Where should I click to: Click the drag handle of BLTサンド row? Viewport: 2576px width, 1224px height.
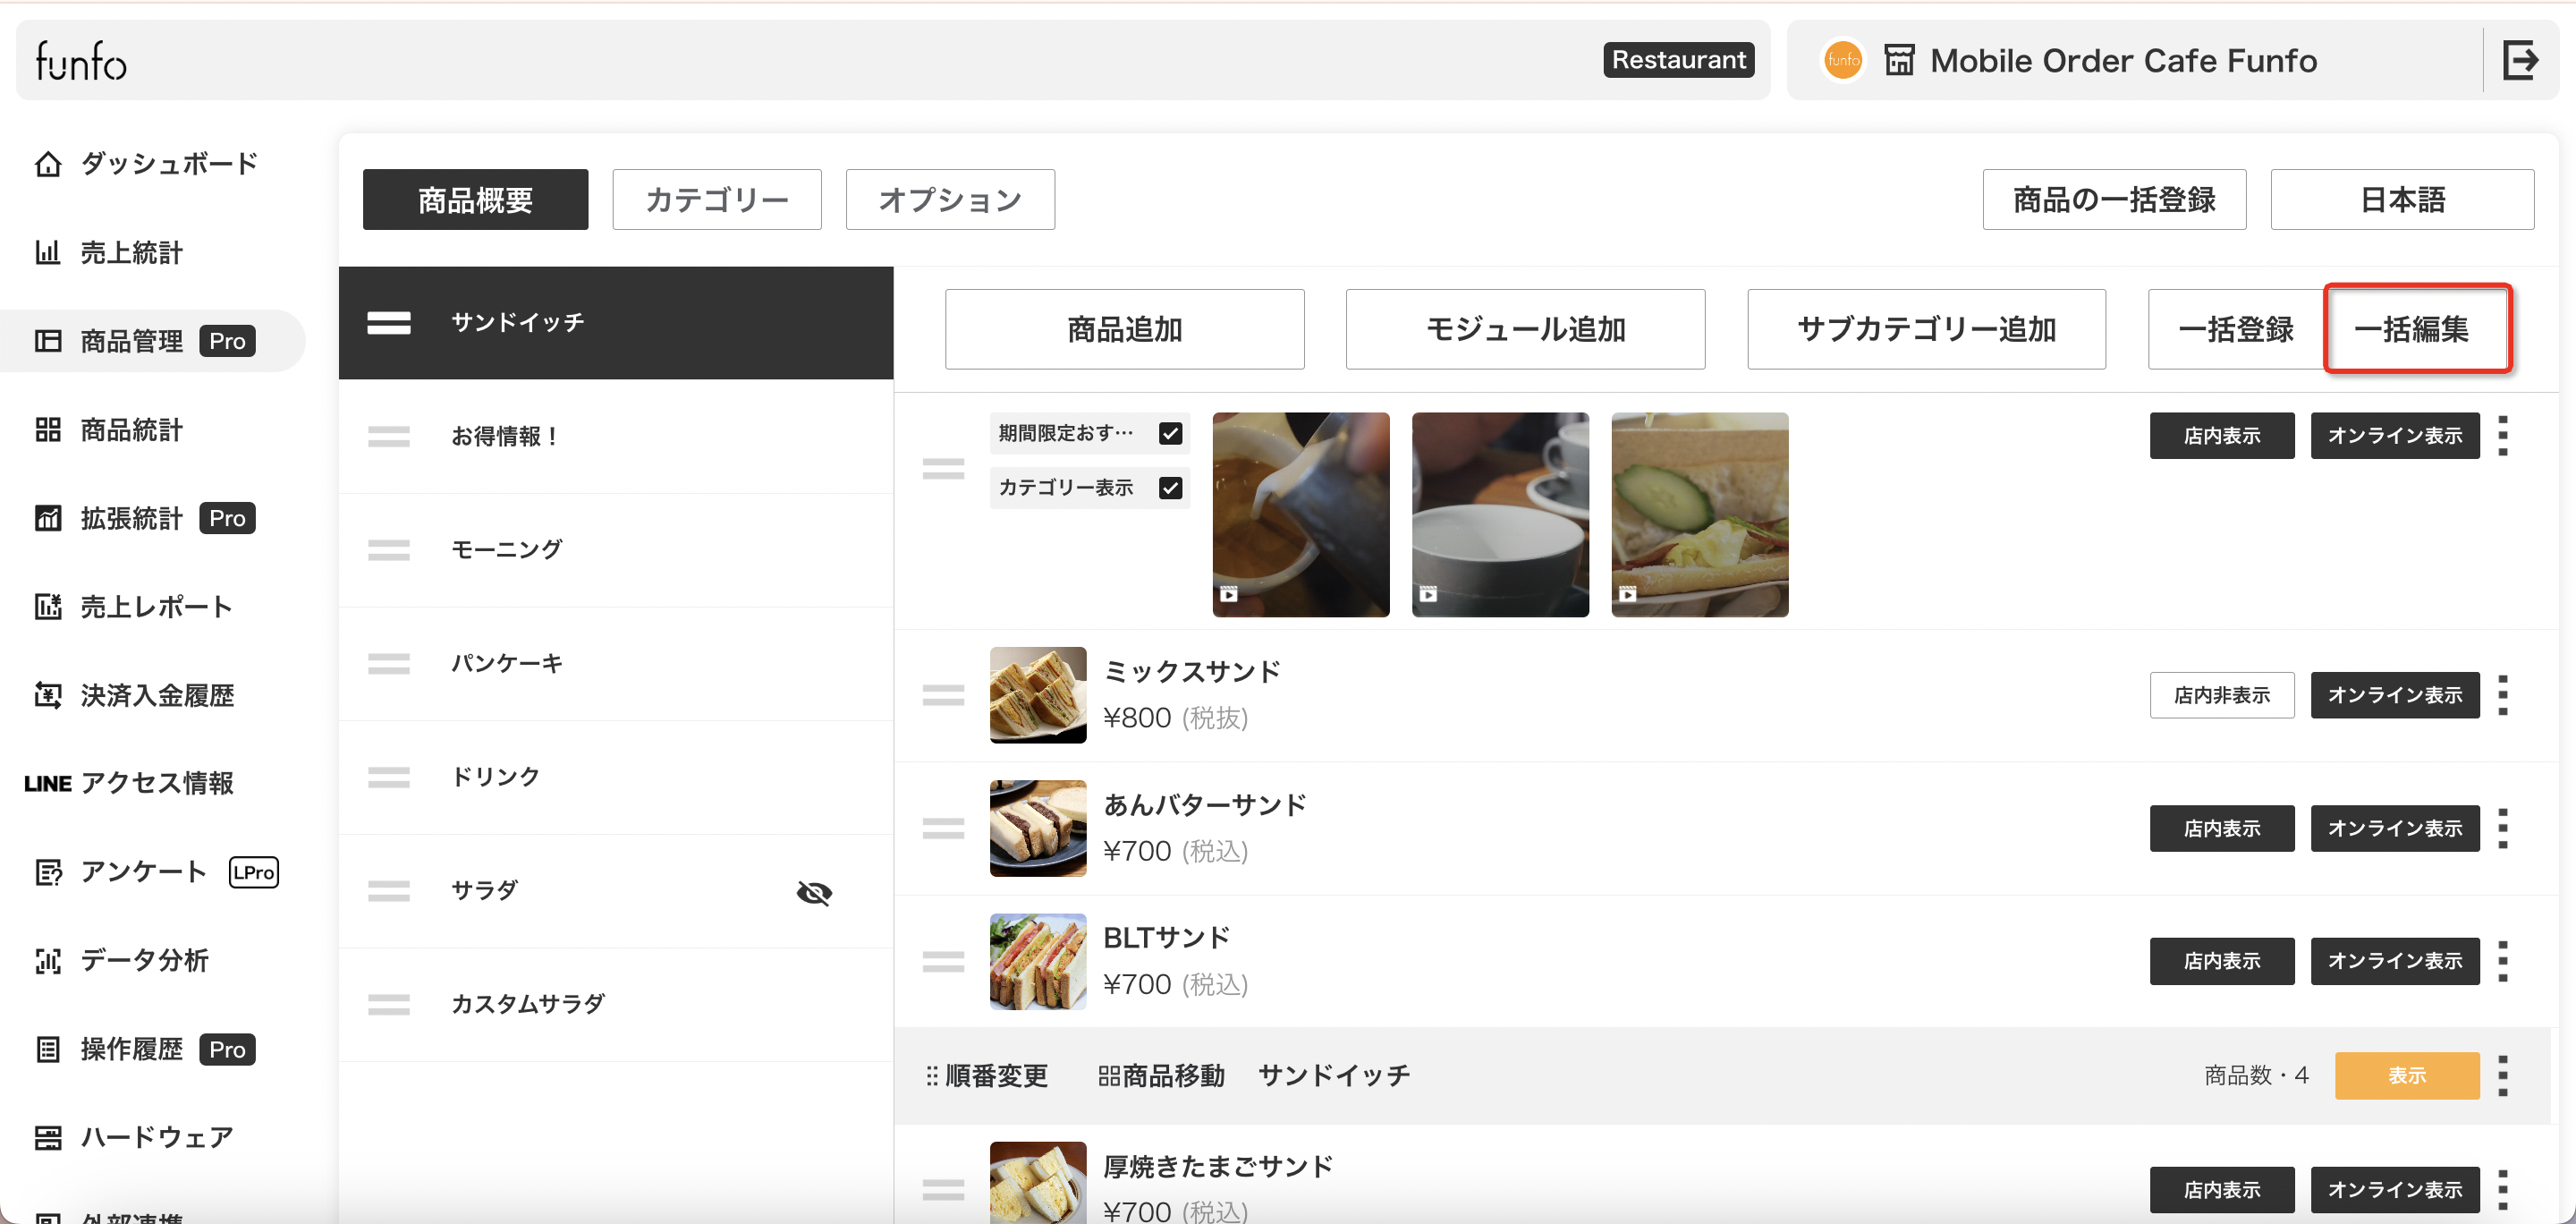click(x=943, y=961)
